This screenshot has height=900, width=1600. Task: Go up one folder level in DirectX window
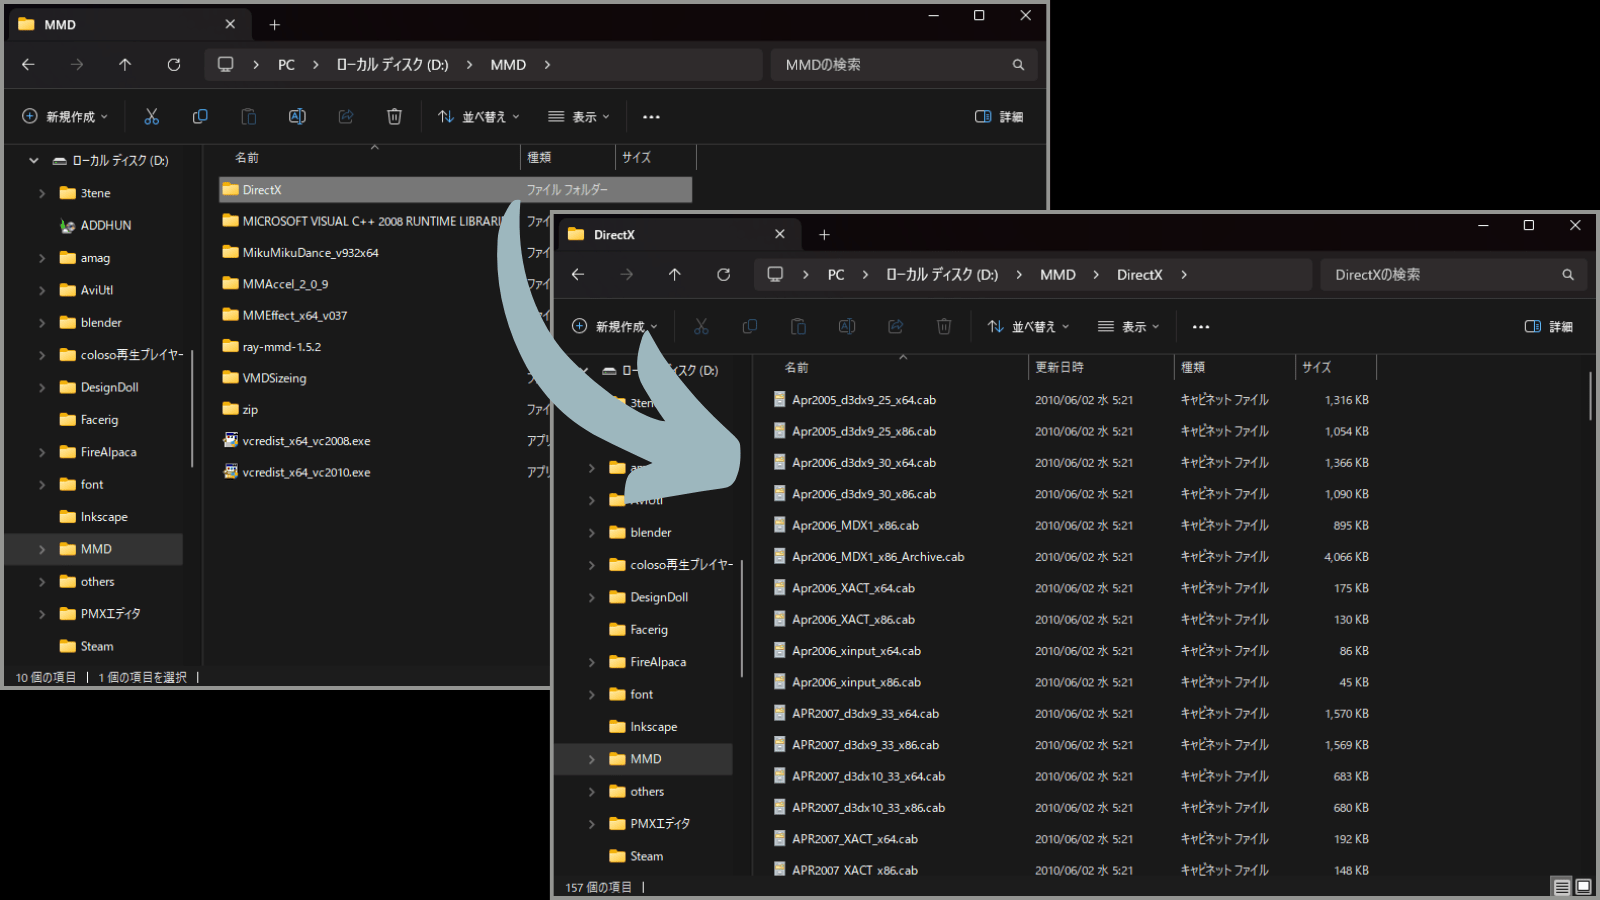675,275
